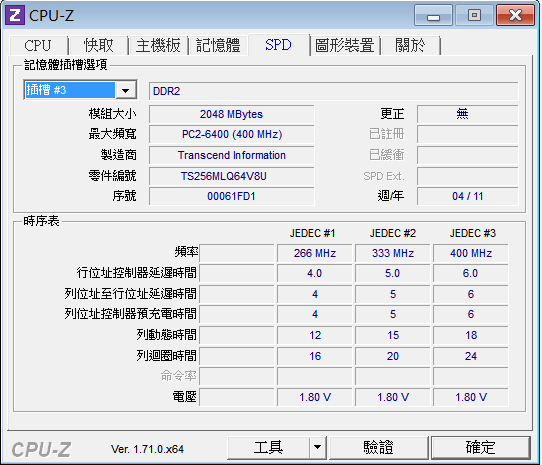
Task: Click the Ver. 1.71.0.x64 version text
Action: click(147, 449)
